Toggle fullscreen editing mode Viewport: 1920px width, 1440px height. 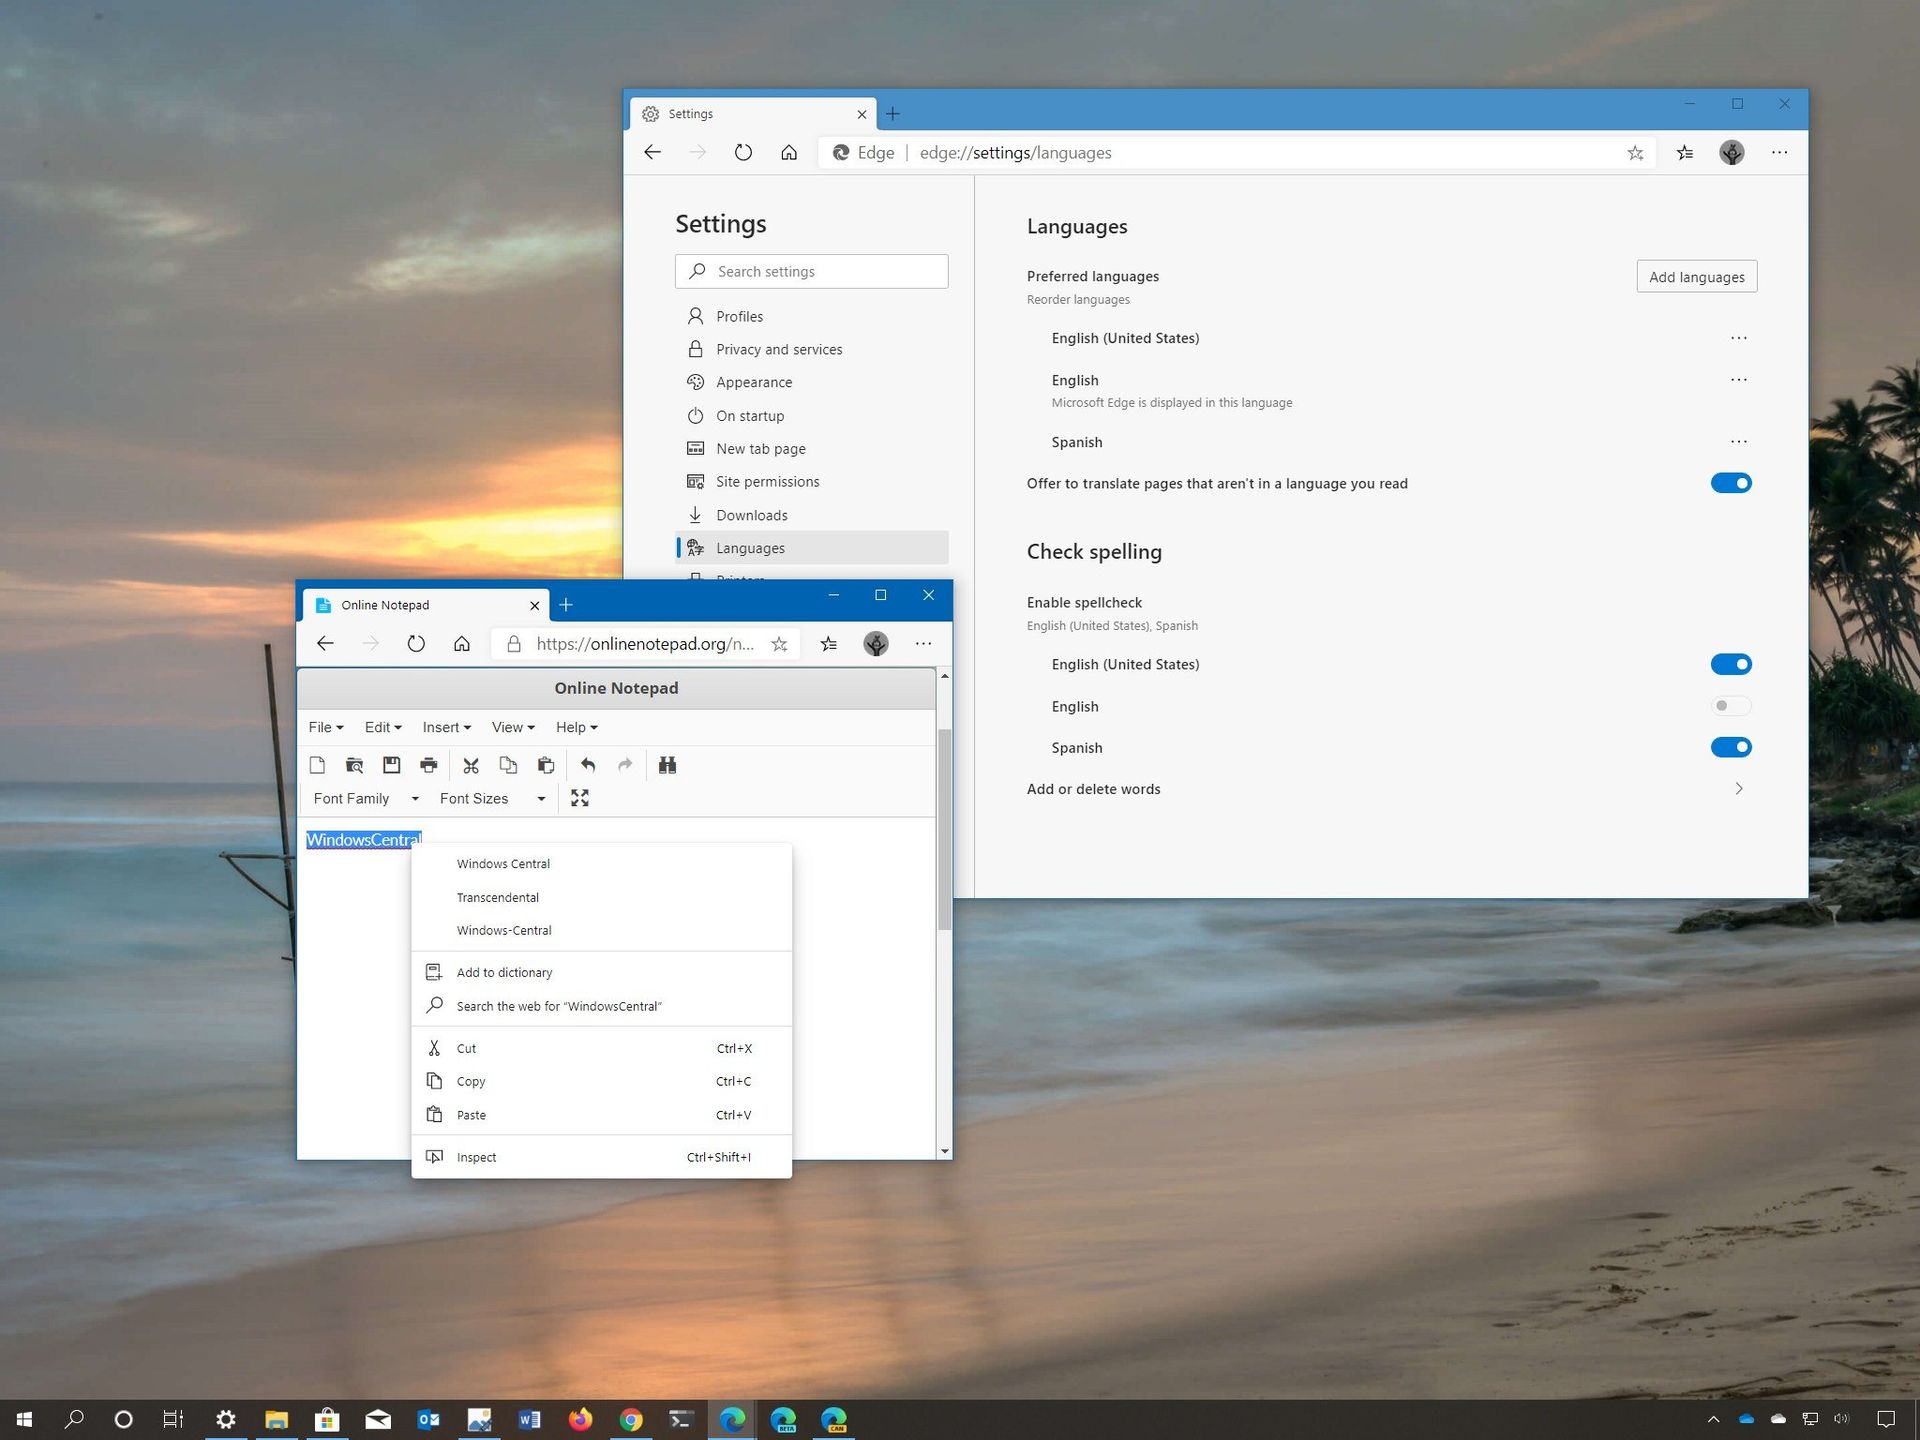coord(580,798)
